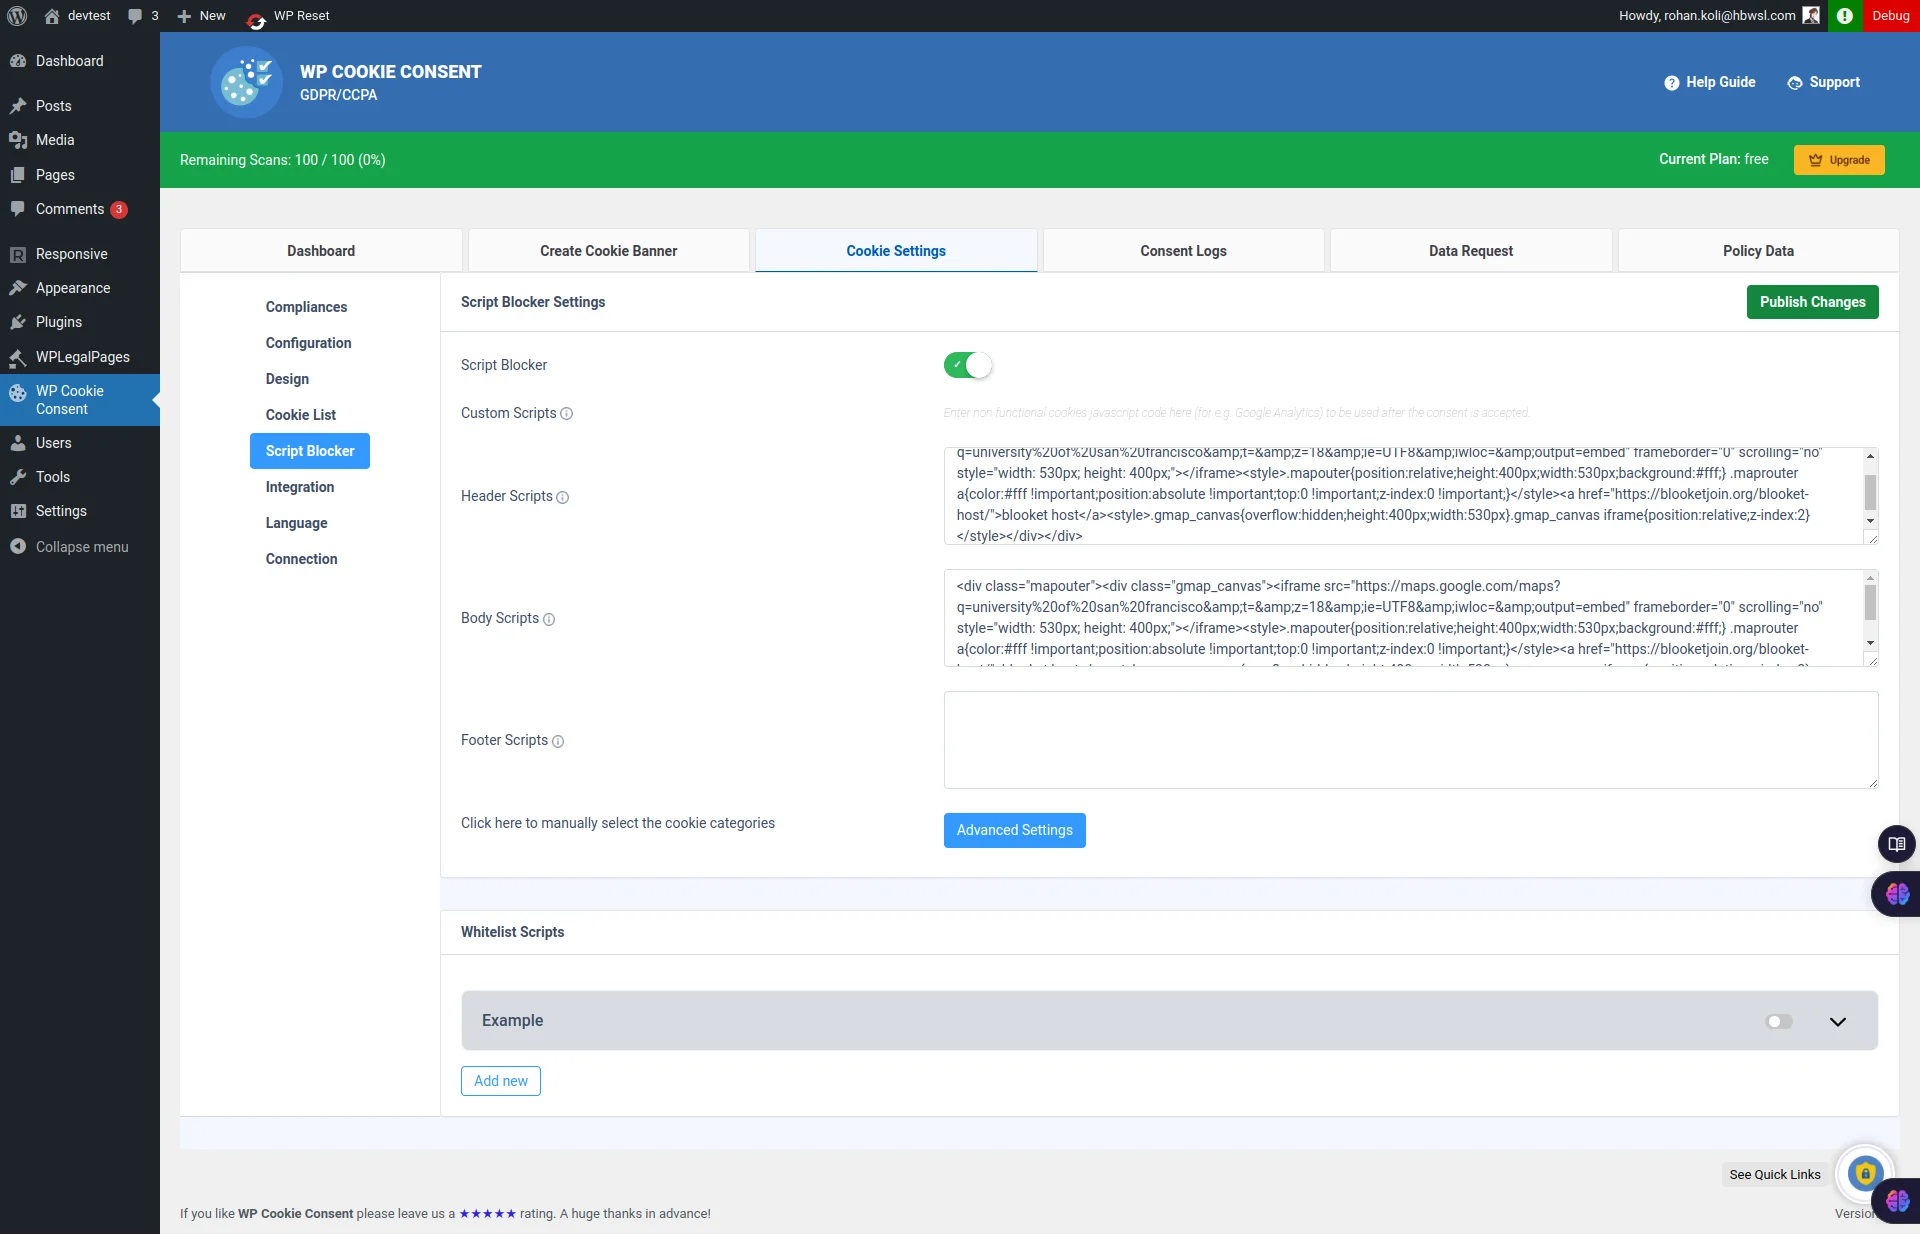Viewport: 1920px width, 1235px height.
Task: Select Cookie List settings section
Action: point(301,415)
